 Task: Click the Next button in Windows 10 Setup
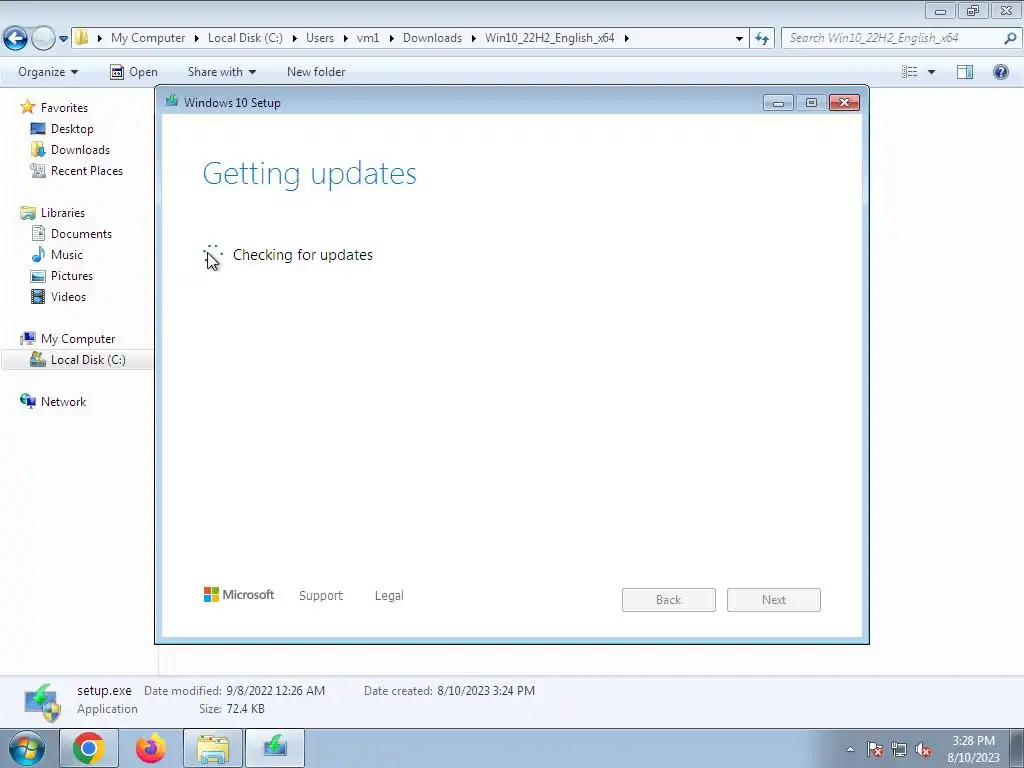(x=774, y=600)
